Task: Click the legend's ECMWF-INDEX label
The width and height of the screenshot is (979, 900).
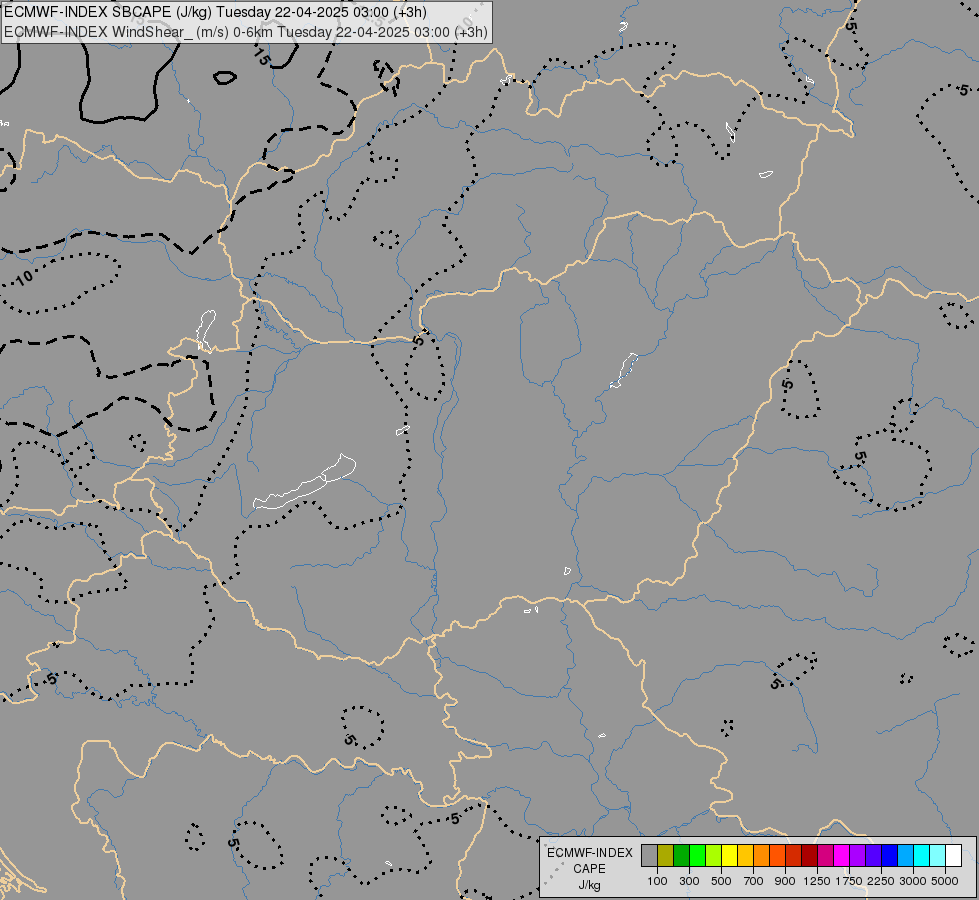Action: pos(589,853)
